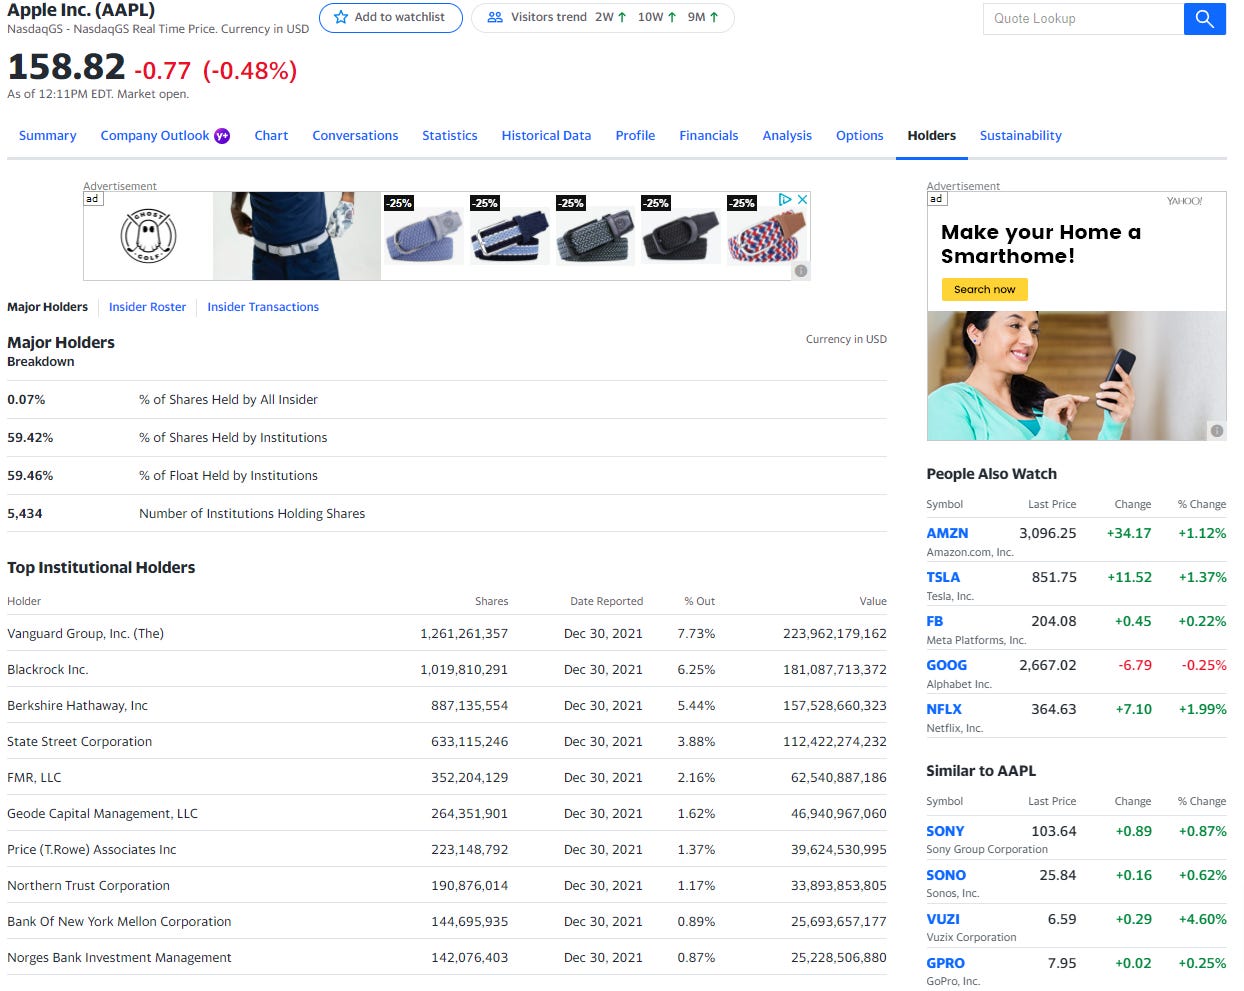Open the TSLA ticker link
This screenshot has height=991, width=1244.
pos(943,578)
